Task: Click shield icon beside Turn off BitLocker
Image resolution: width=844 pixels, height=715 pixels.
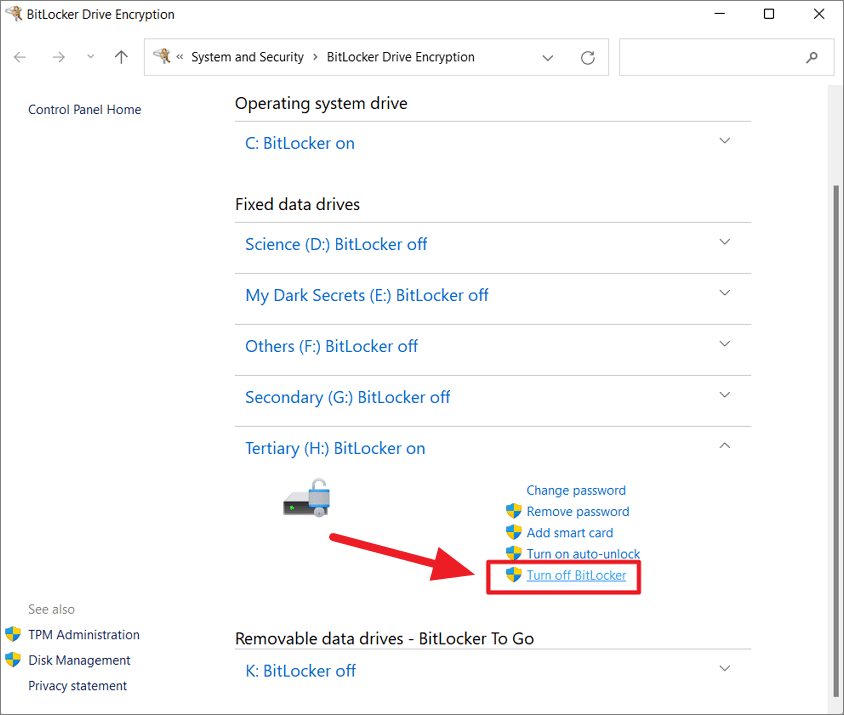Action: pyautogui.click(x=514, y=574)
